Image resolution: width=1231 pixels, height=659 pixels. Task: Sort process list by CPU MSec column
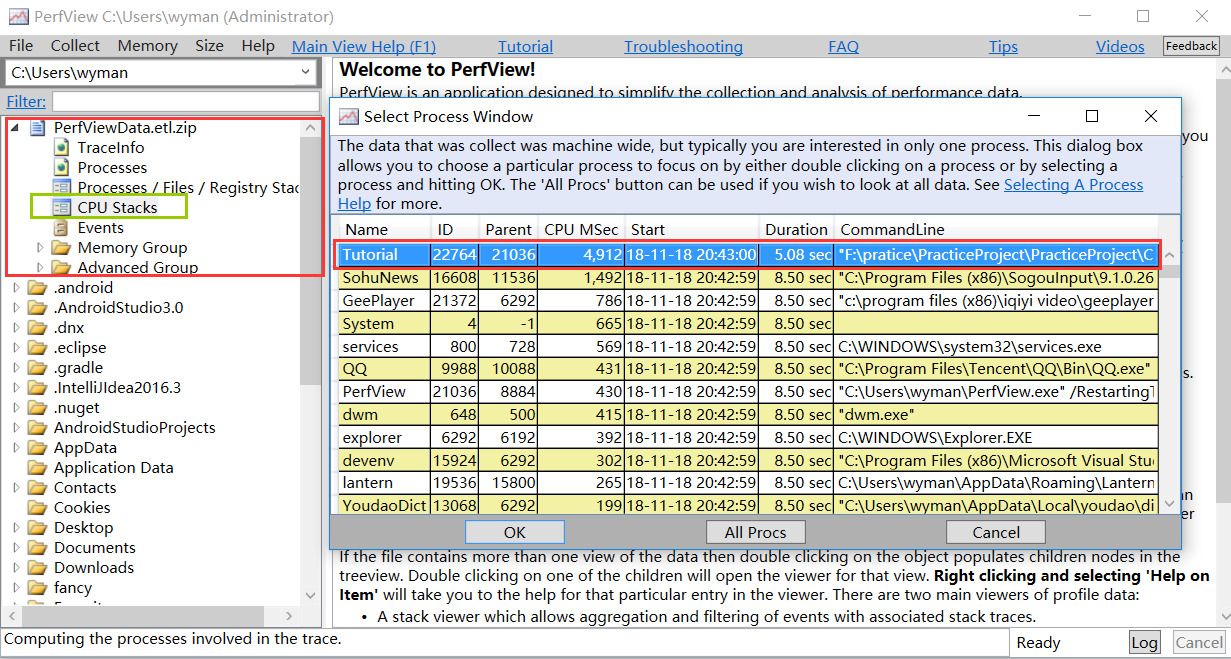[581, 229]
